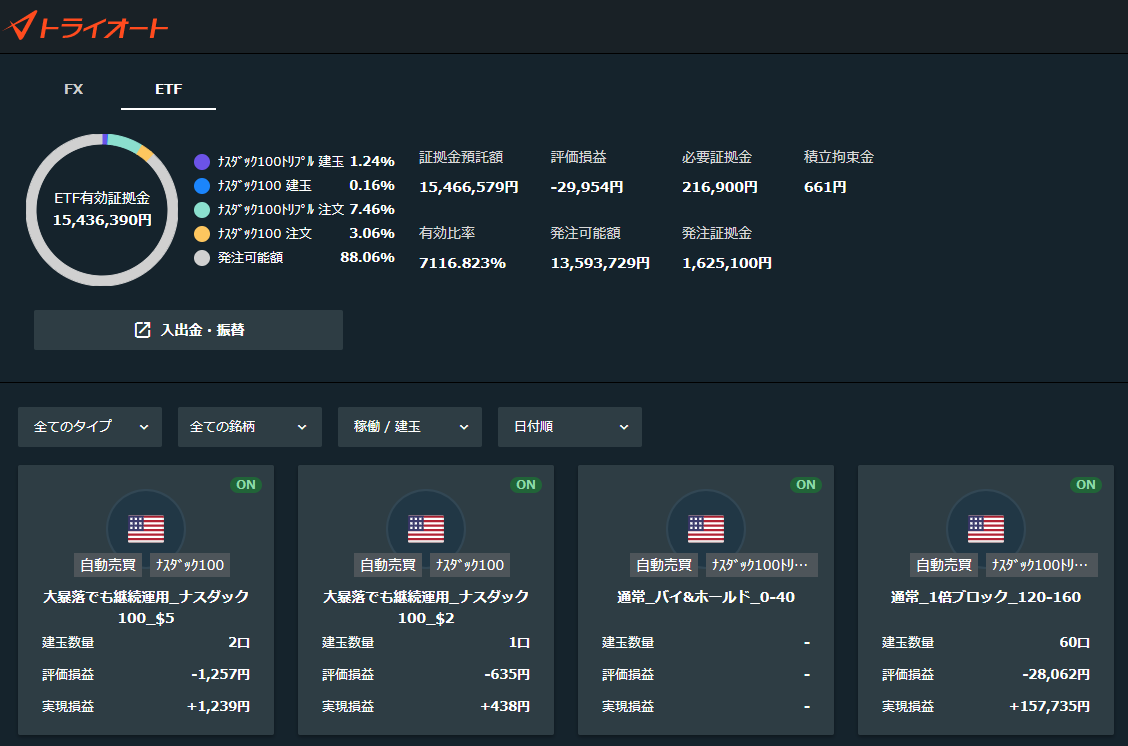Click yellow swatch for ナスダック100 注文
Image resolution: width=1128 pixels, height=746 pixels.
tap(202, 234)
